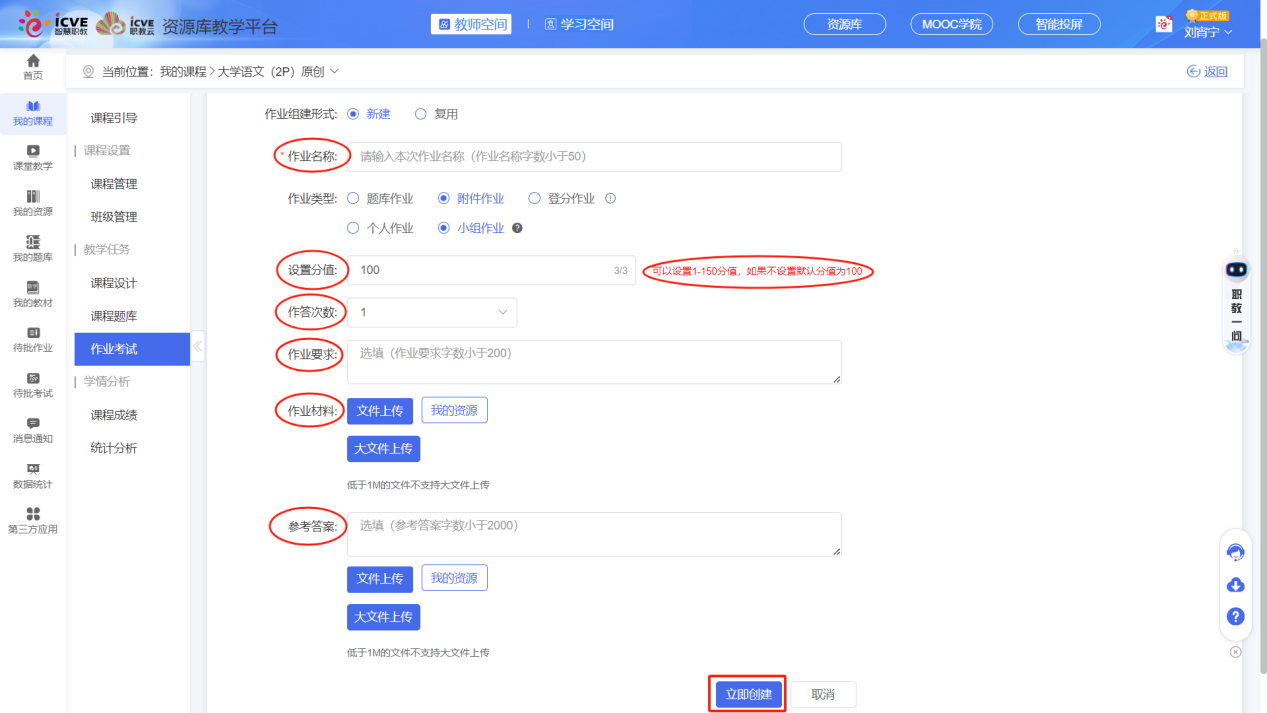Open the user account dropdown 刘肯宇

tap(1207, 32)
